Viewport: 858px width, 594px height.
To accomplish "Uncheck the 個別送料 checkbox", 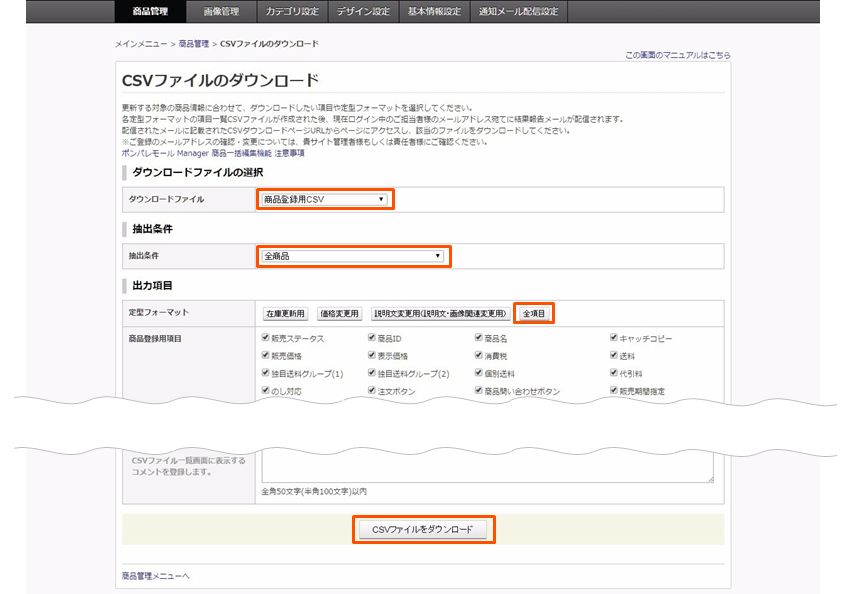I will [x=478, y=372].
